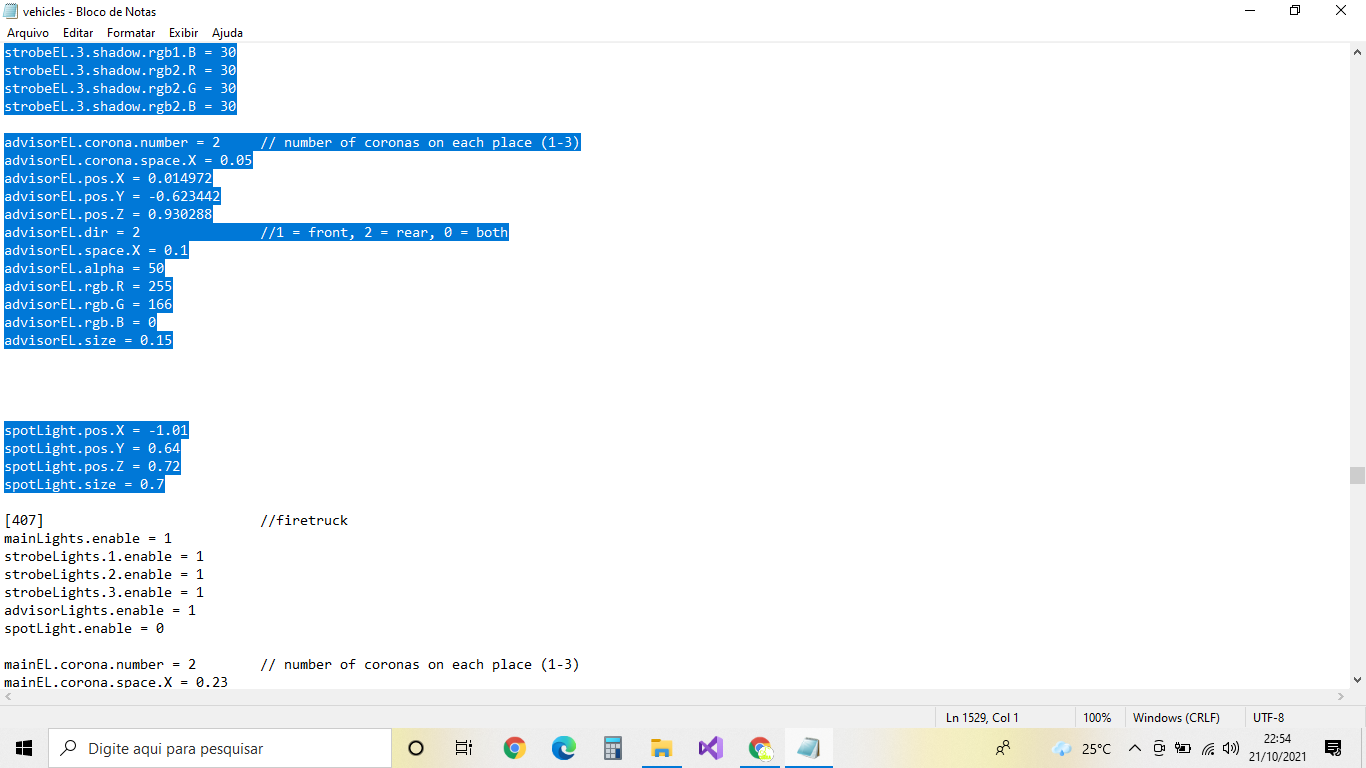The height and width of the screenshot is (768, 1366).
Task: Click the line 'advisorEL.corona.space.X = 0.05'
Action: [x=128, y=160]
